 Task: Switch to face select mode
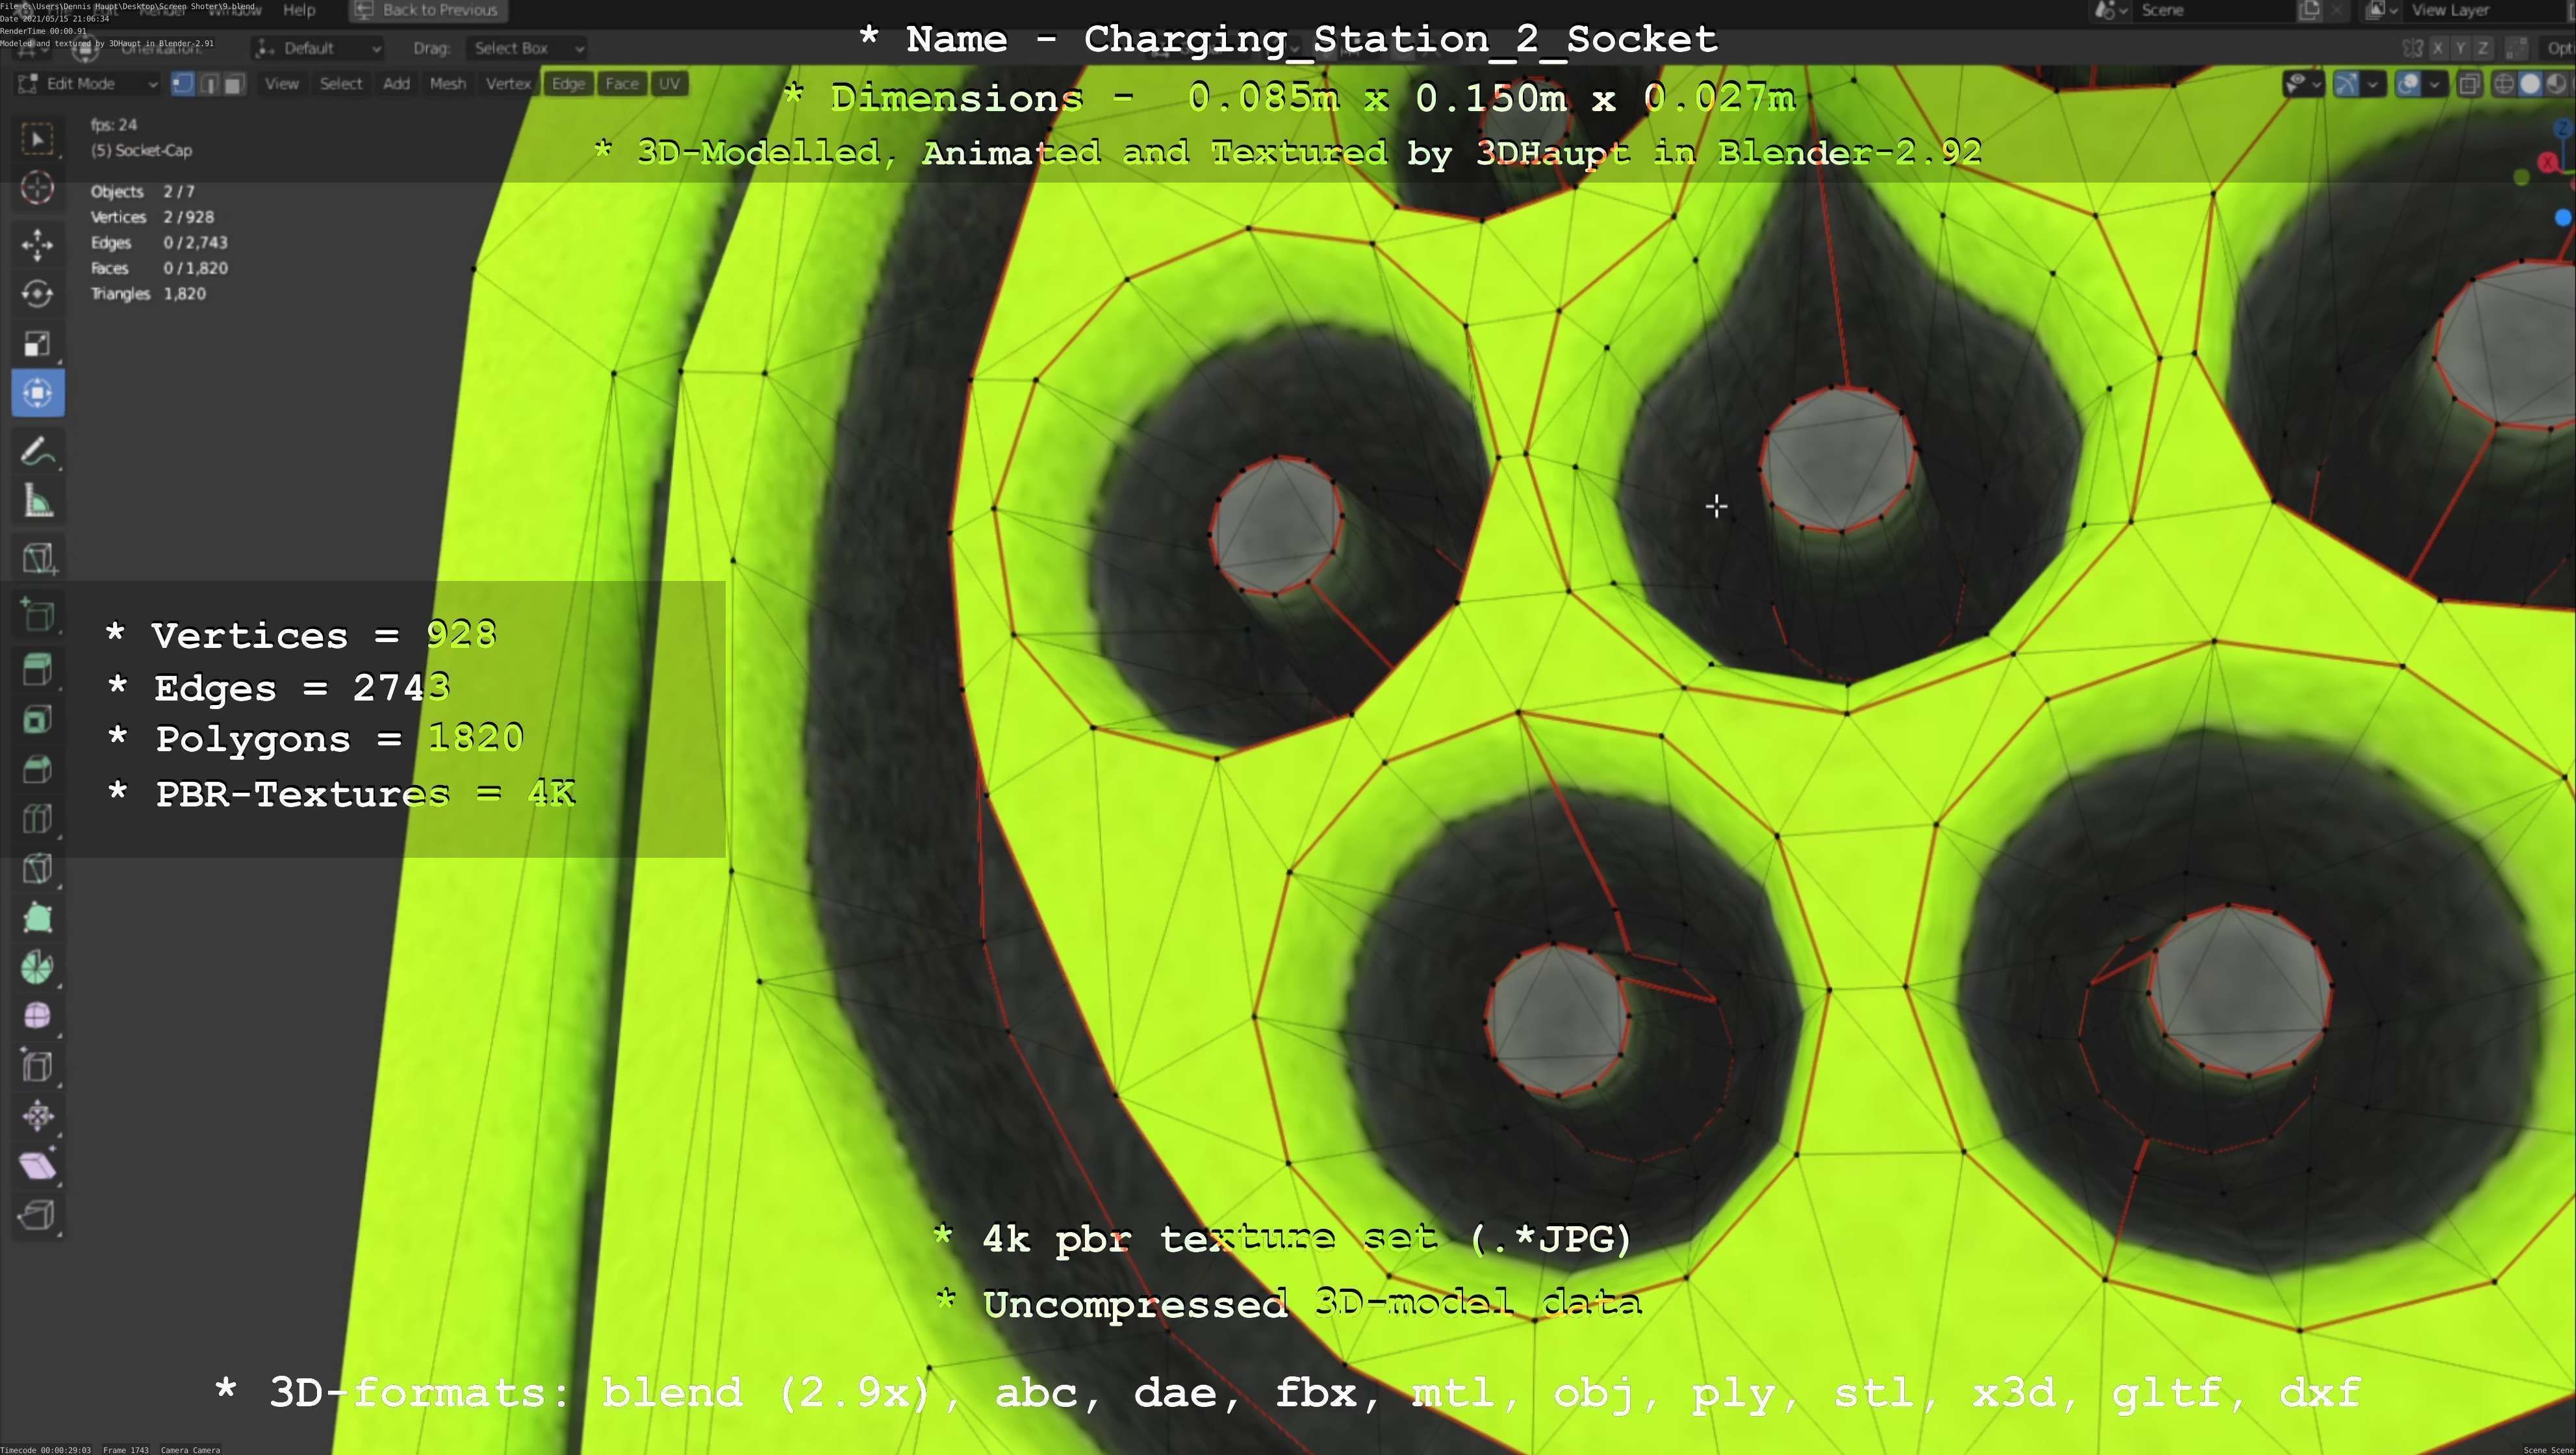(233, 84)
